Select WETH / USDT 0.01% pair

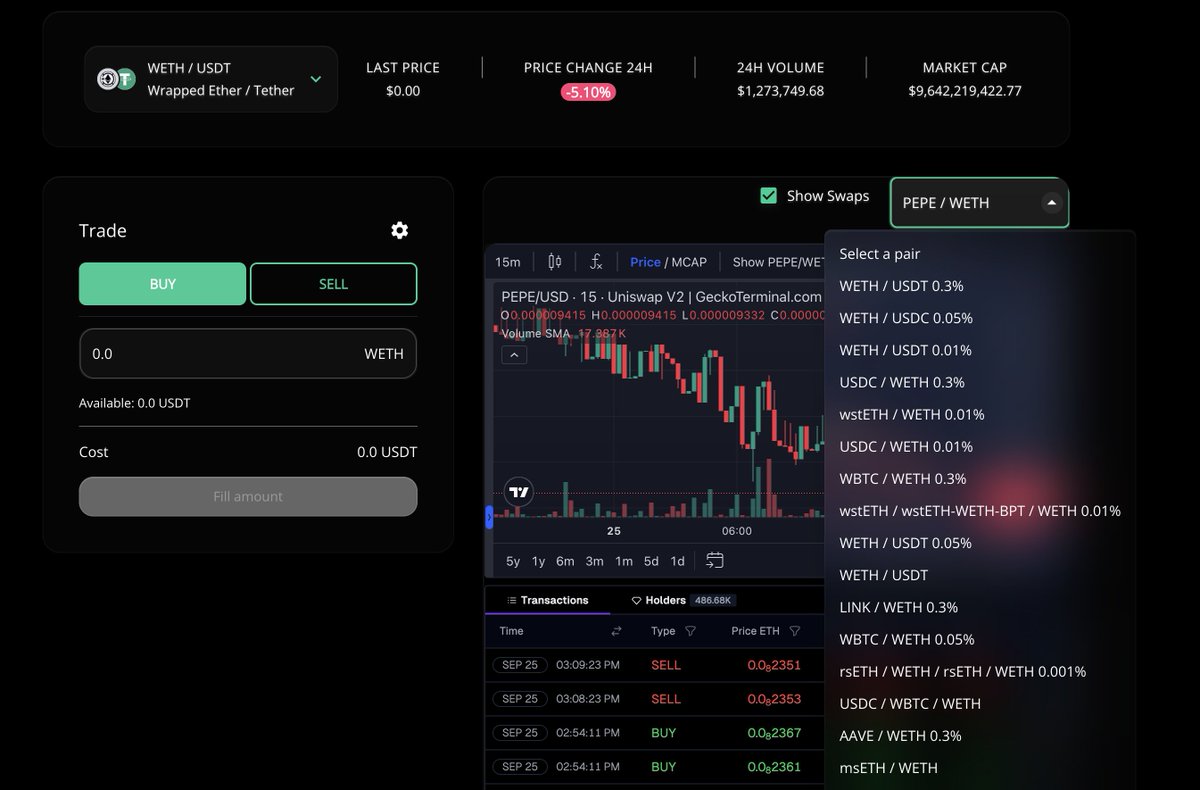[x=906, y=350]
